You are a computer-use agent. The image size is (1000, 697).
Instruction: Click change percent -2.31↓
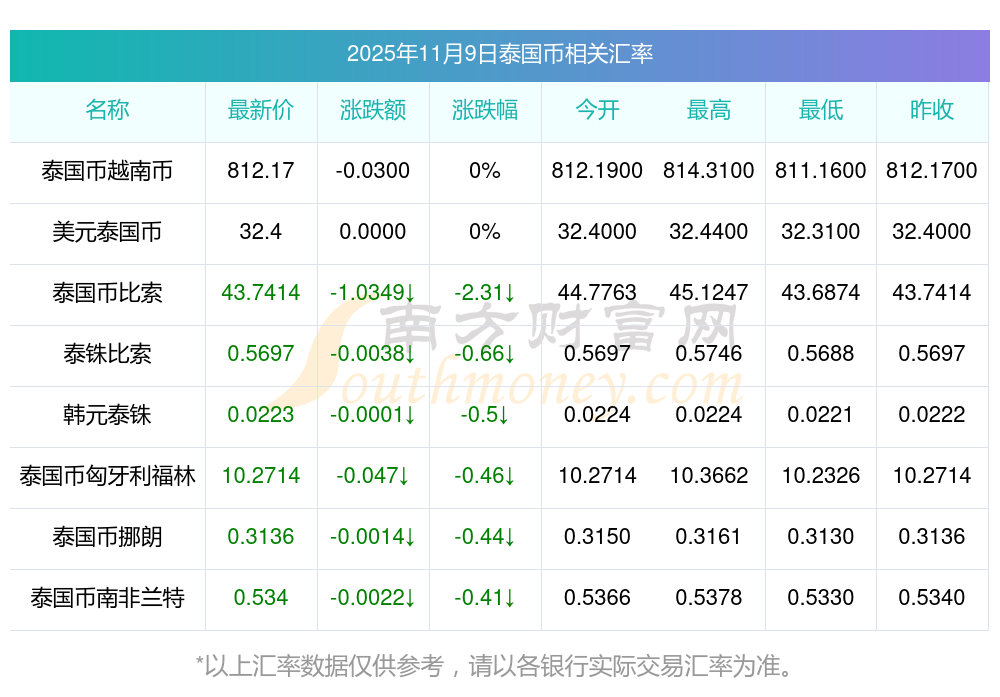click(485, 293)
